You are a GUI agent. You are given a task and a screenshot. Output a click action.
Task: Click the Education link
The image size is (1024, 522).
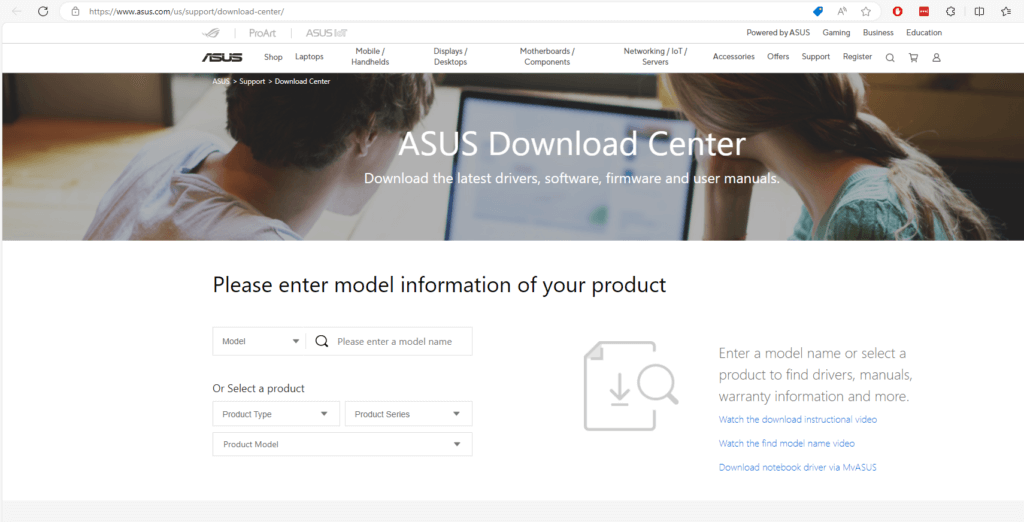(923, 33)
